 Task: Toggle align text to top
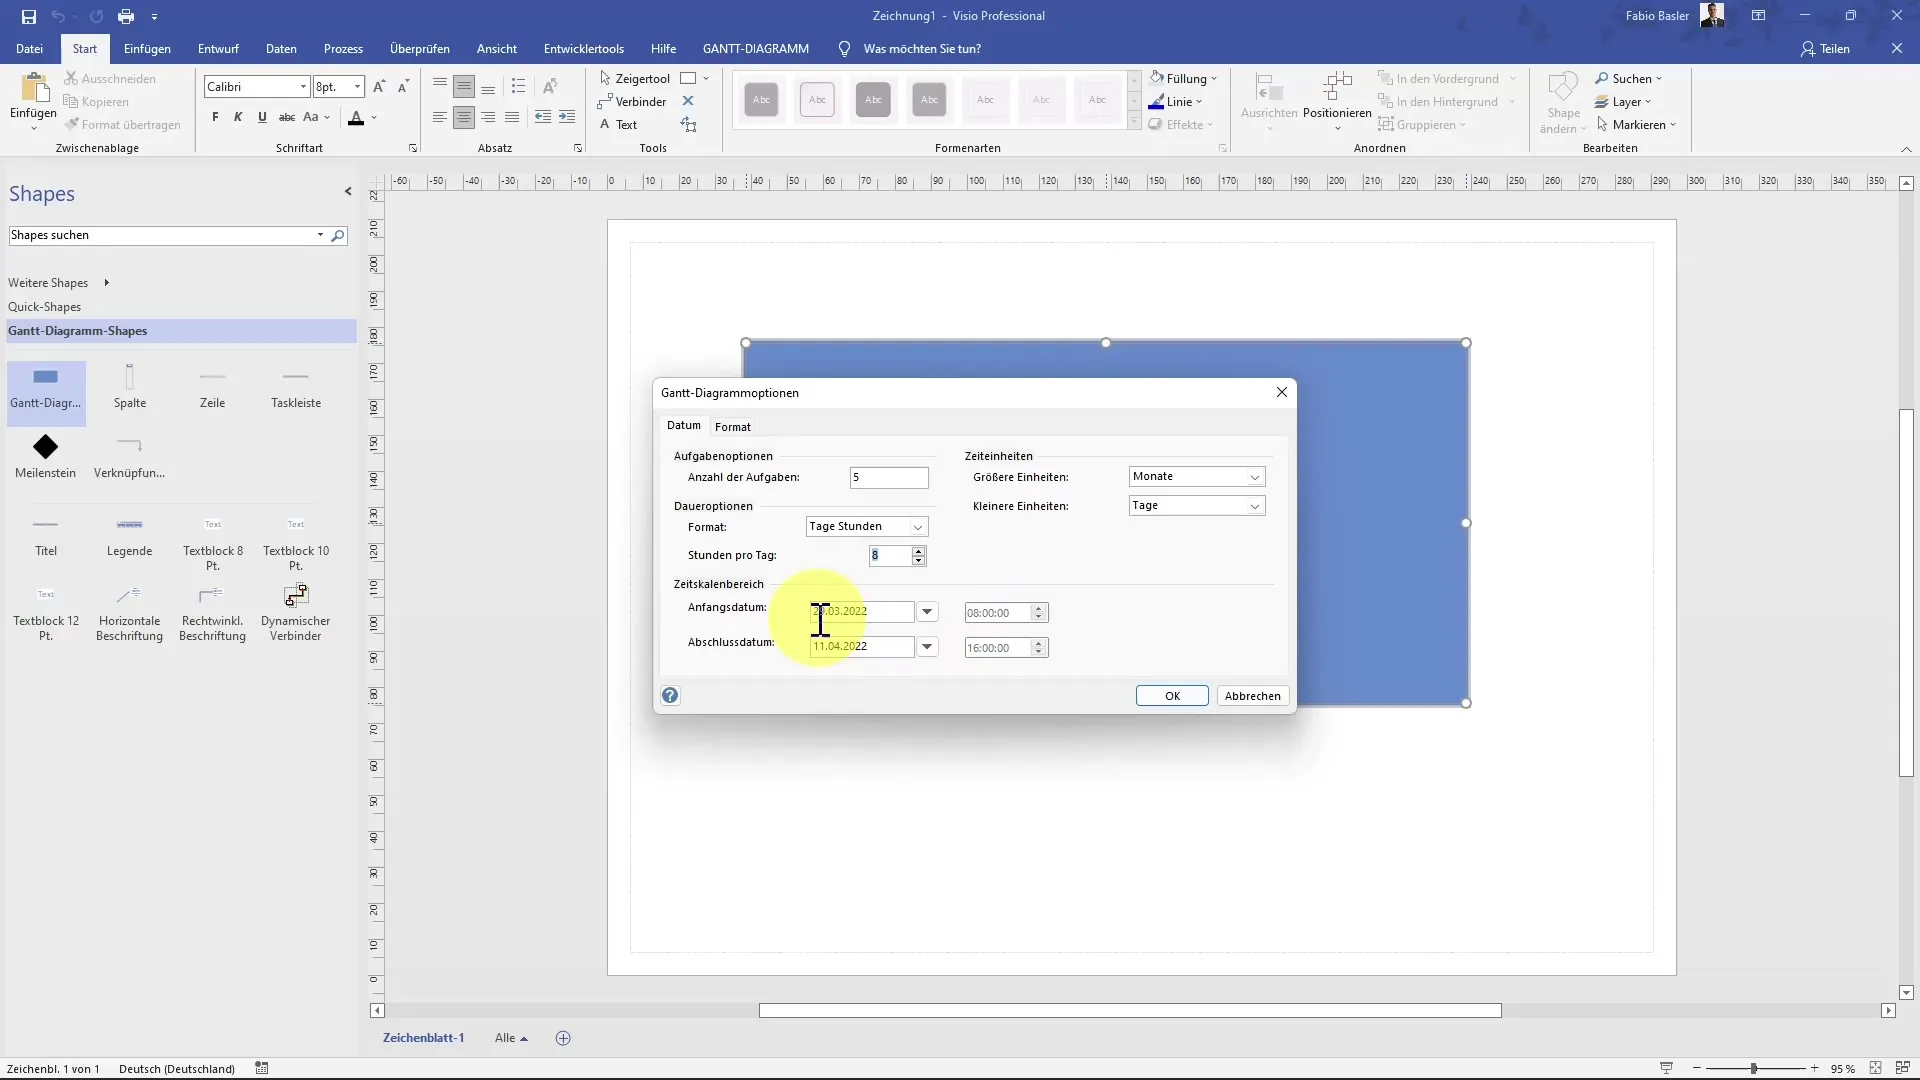[440, 86]
